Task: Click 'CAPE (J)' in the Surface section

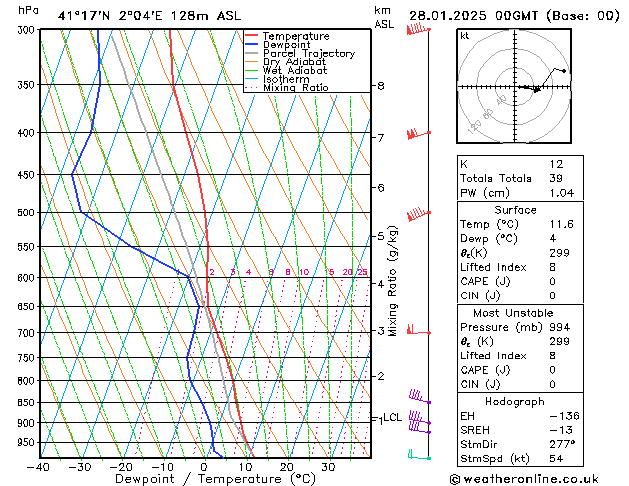Action: (x=485, y=281)
